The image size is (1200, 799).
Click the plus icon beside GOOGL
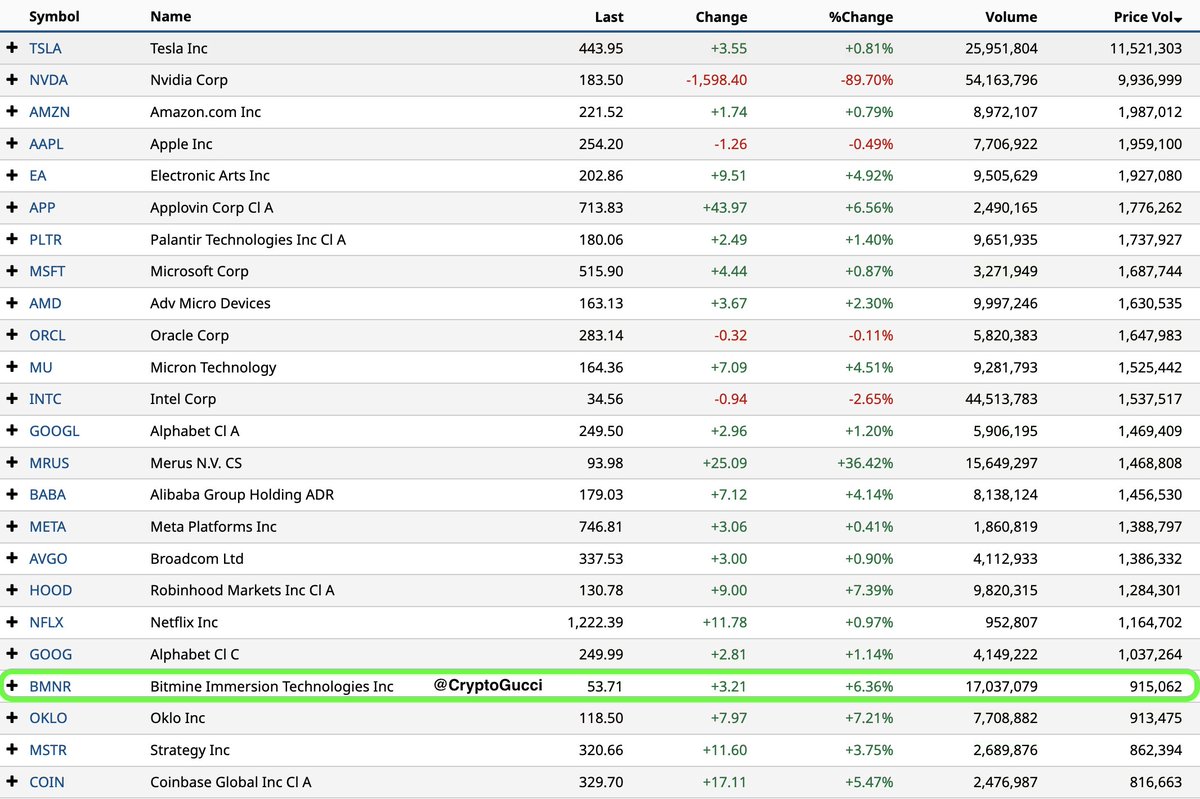pos(12,431)
